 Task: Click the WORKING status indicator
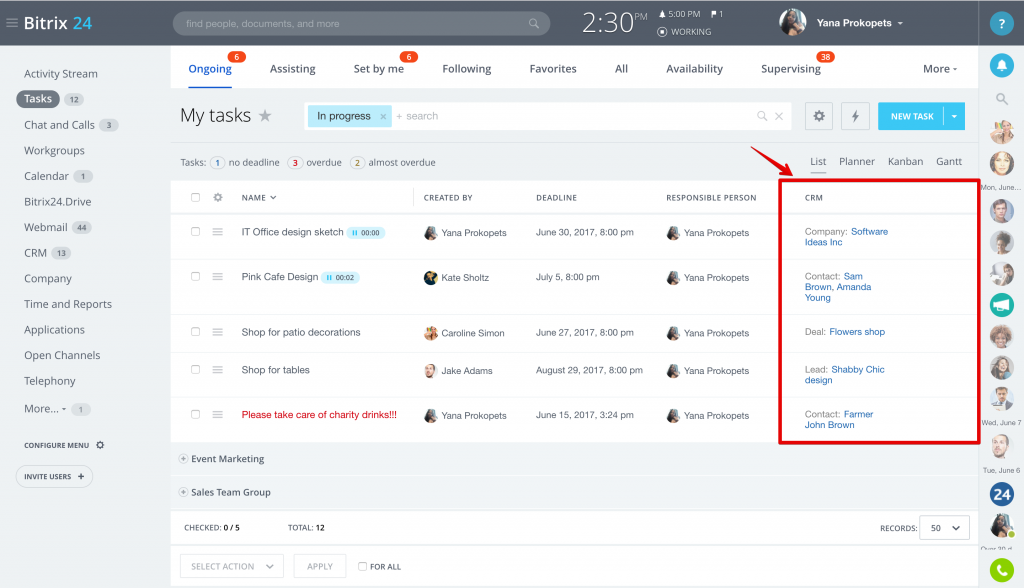point(684,31)
